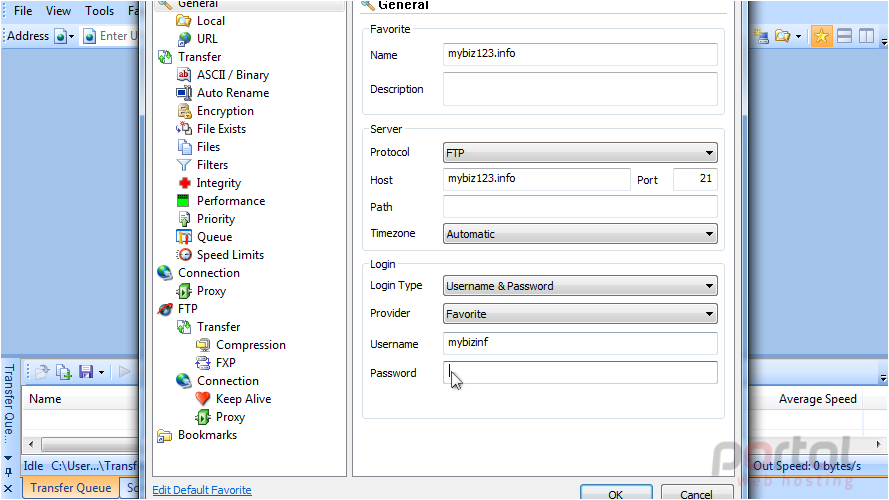Viewport: 889px width, 500px height.
Task: Click the save disk icon in Transfer Queue
Action: click(86, 372)
